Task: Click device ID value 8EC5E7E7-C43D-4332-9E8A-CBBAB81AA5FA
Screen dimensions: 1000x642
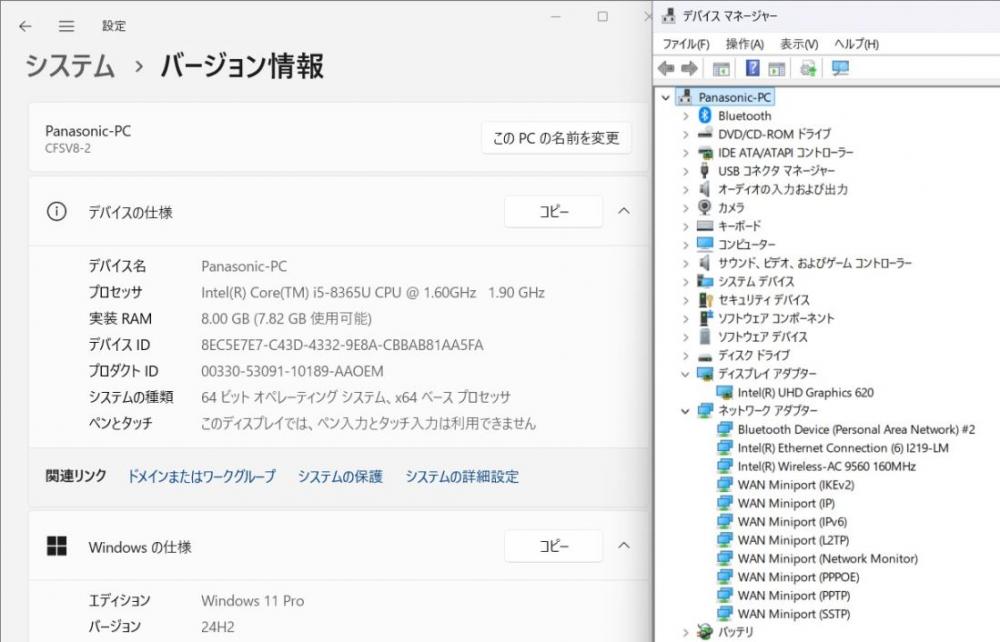Action: [x=342, y=345]
